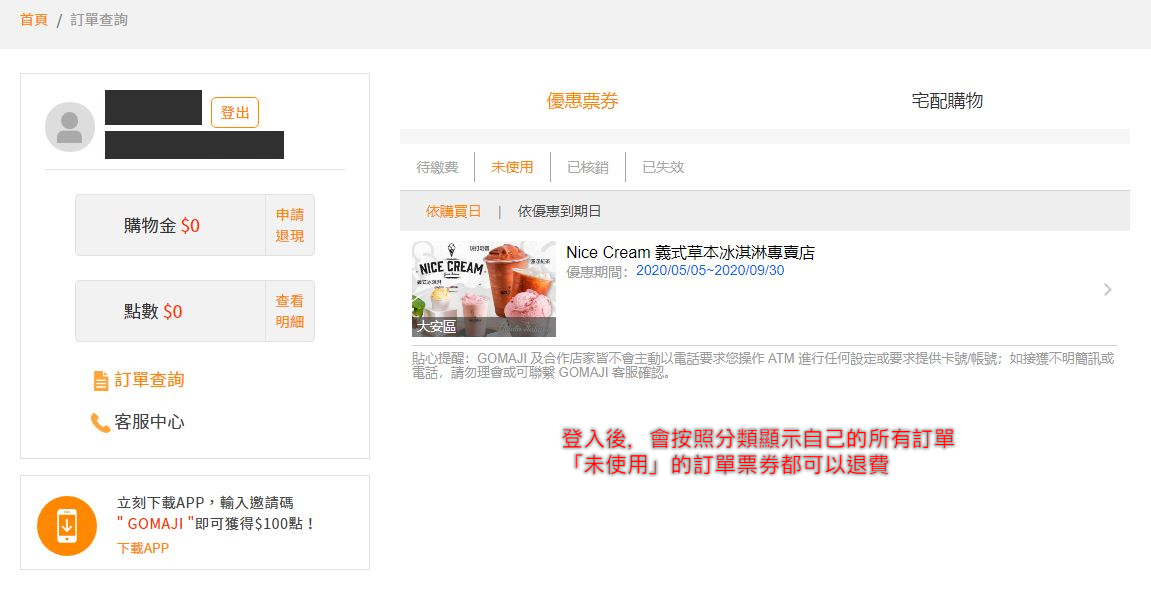Viewport: 1151px width, 604px height.
Task: Select the 待繳費 filter tab
Action: tap(437, 167)
